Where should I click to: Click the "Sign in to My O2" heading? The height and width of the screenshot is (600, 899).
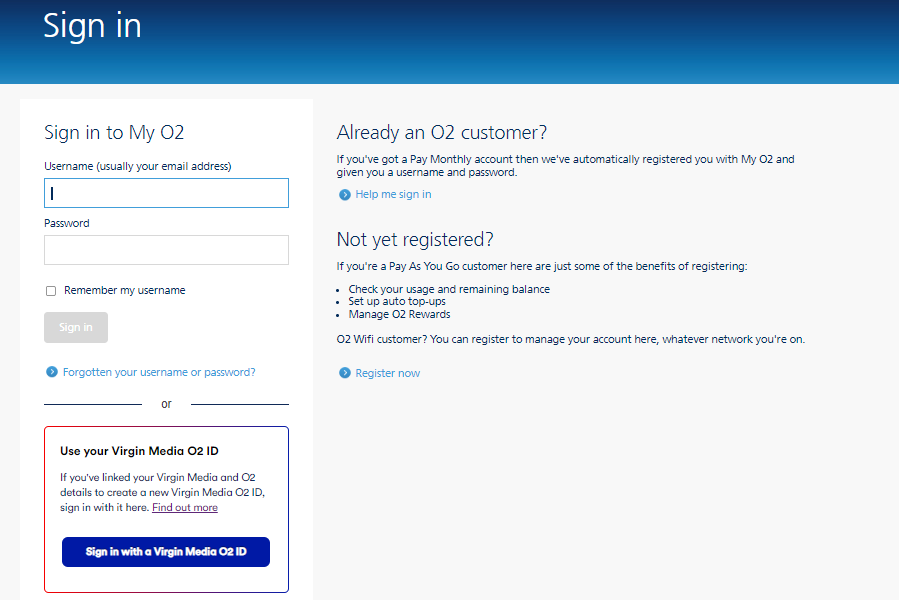pyautogui.click(x=114, y=132)
